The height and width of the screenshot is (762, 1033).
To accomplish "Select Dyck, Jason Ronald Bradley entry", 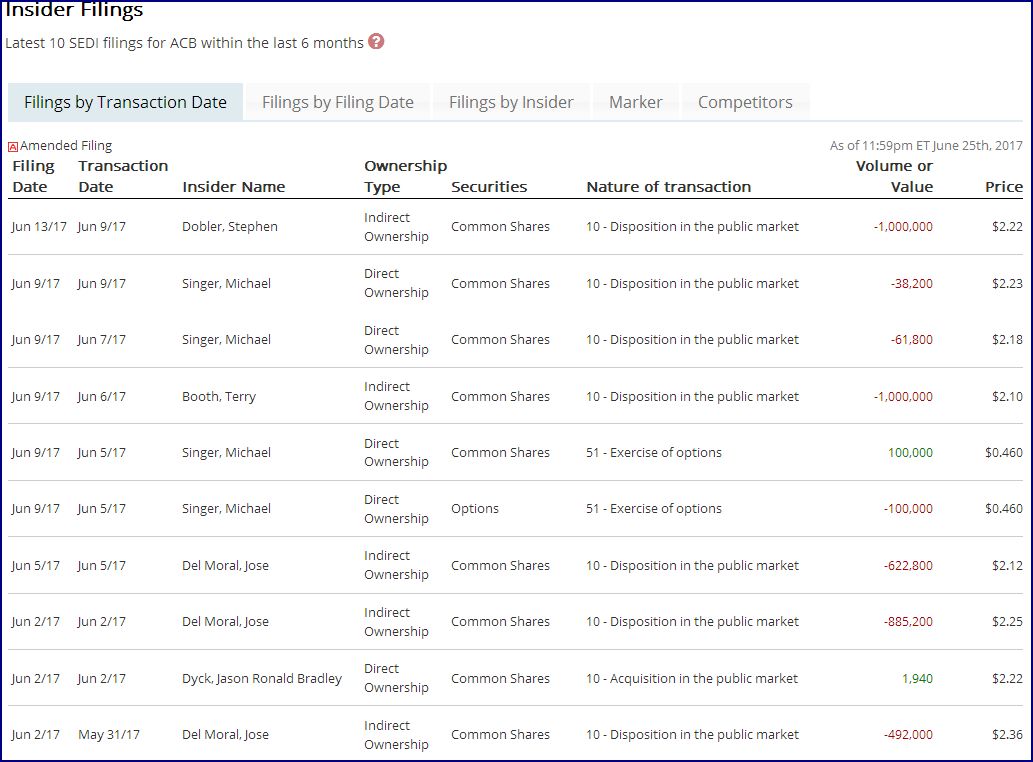I will [262, 679].
